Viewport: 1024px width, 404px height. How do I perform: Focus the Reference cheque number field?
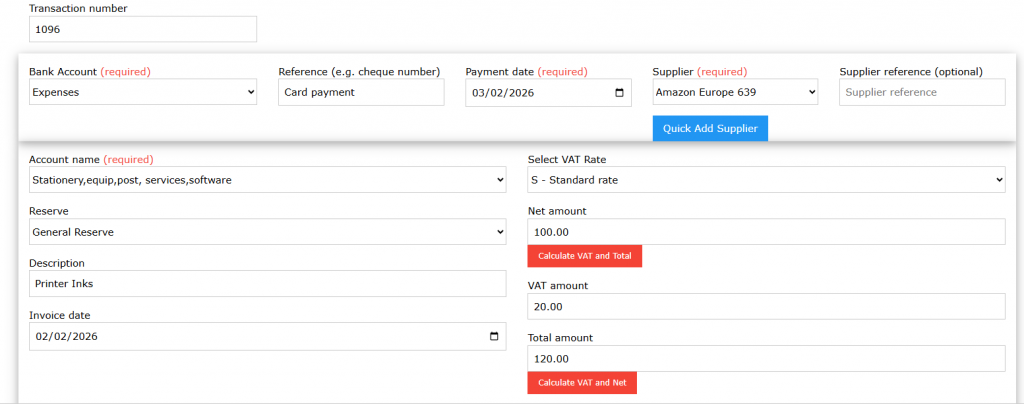(361, 93)
